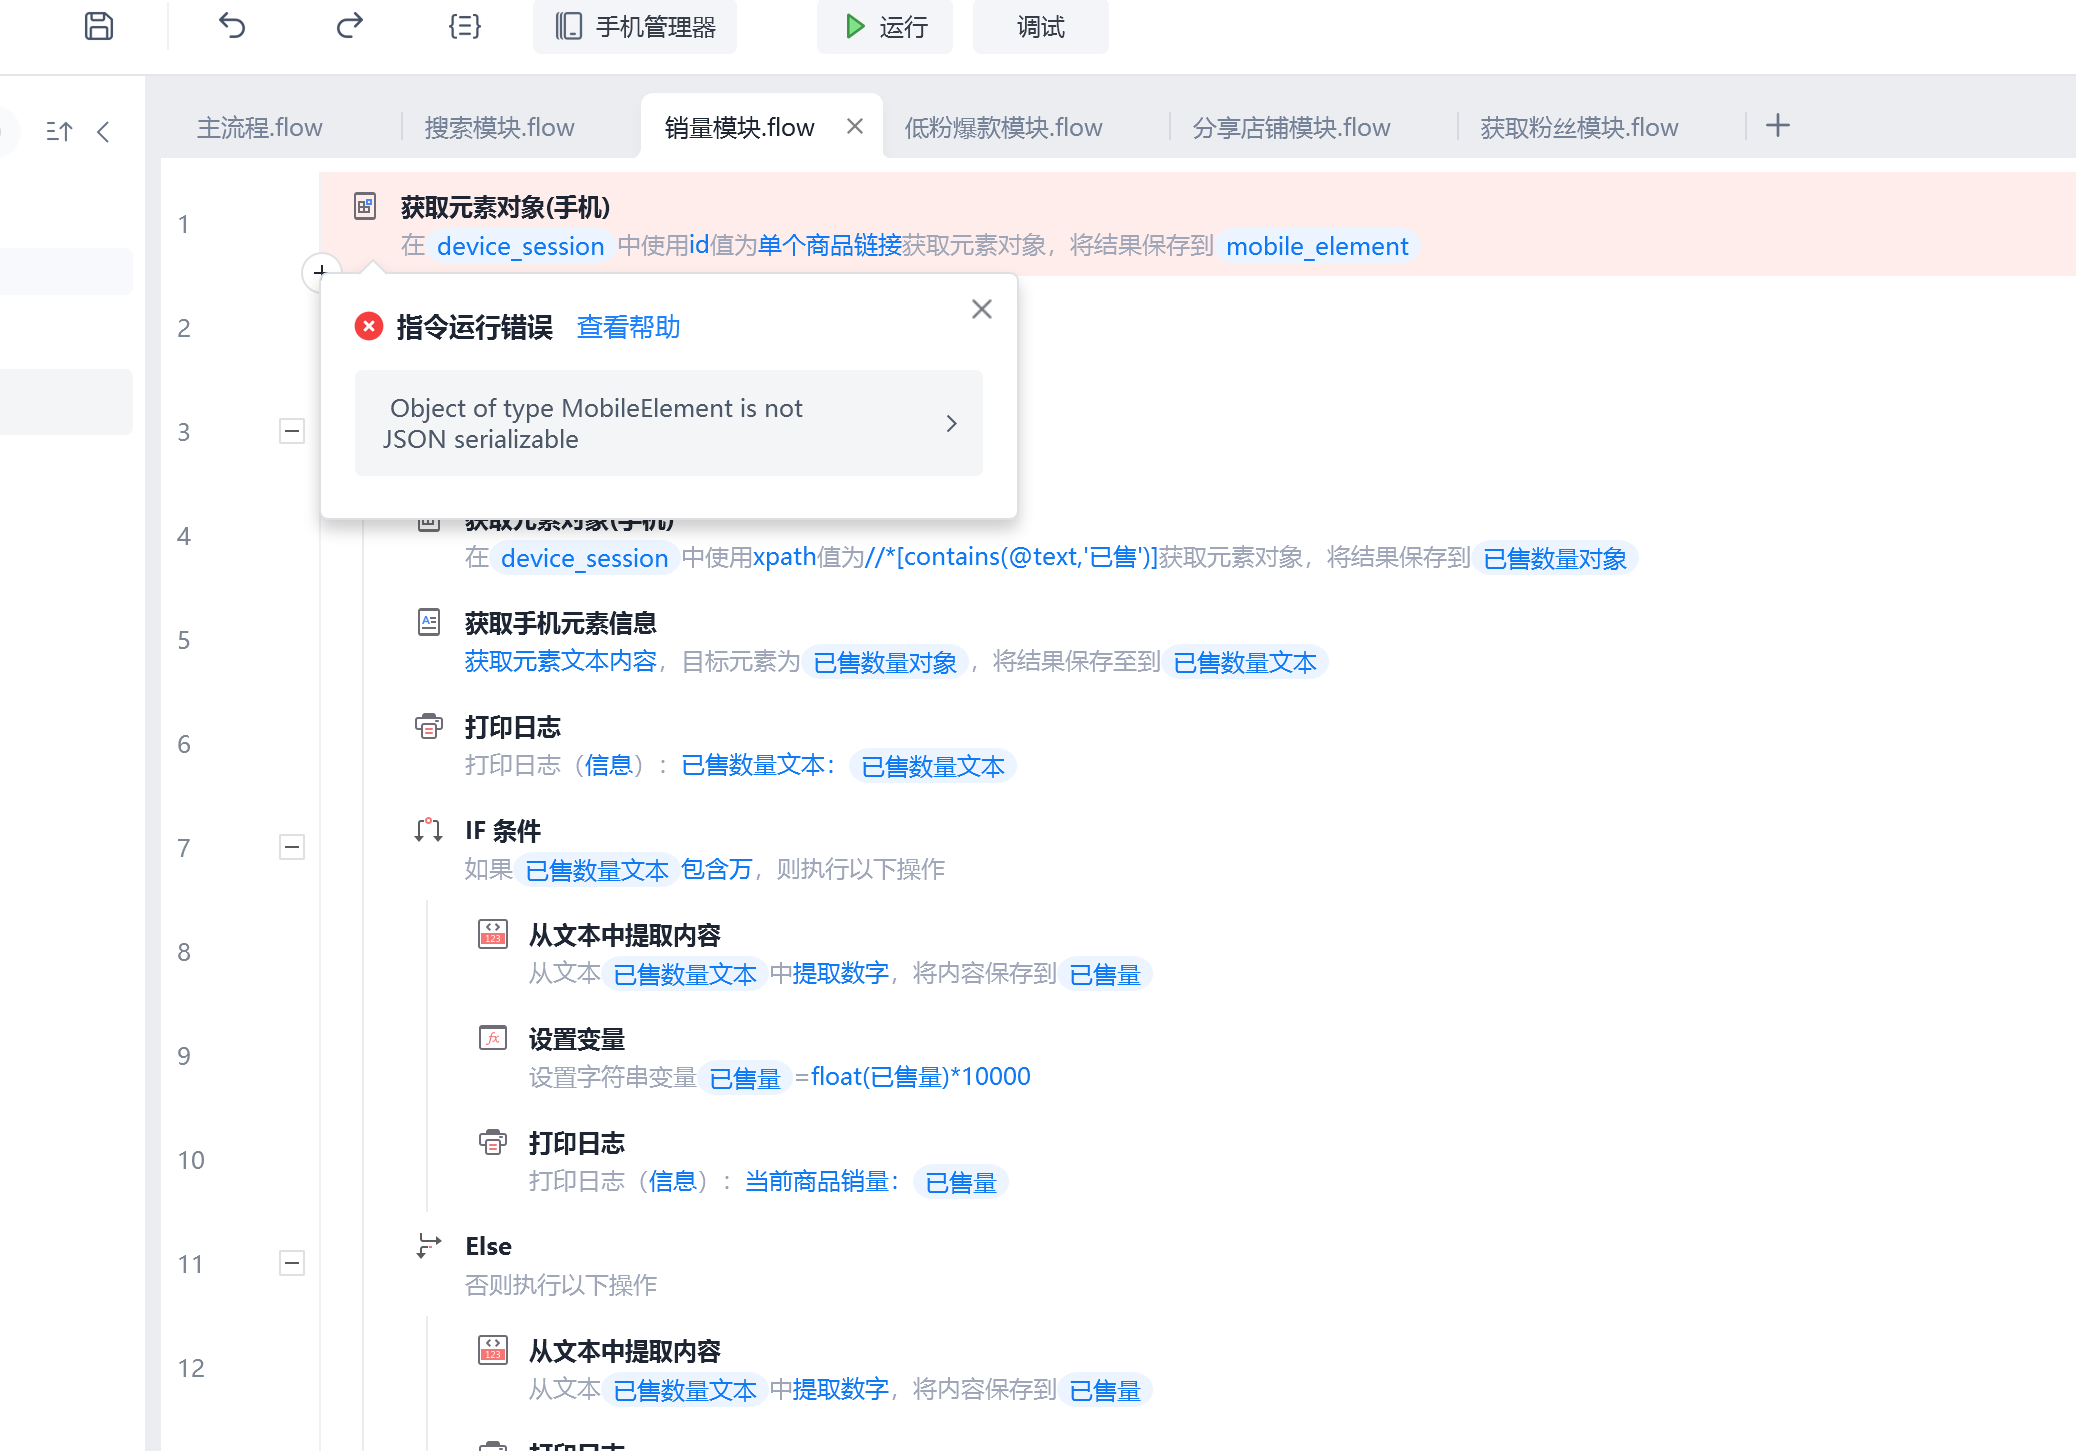Screen dimensions: 2076x1451
Task: Click the save icon in toolbar
Action: 98,26
